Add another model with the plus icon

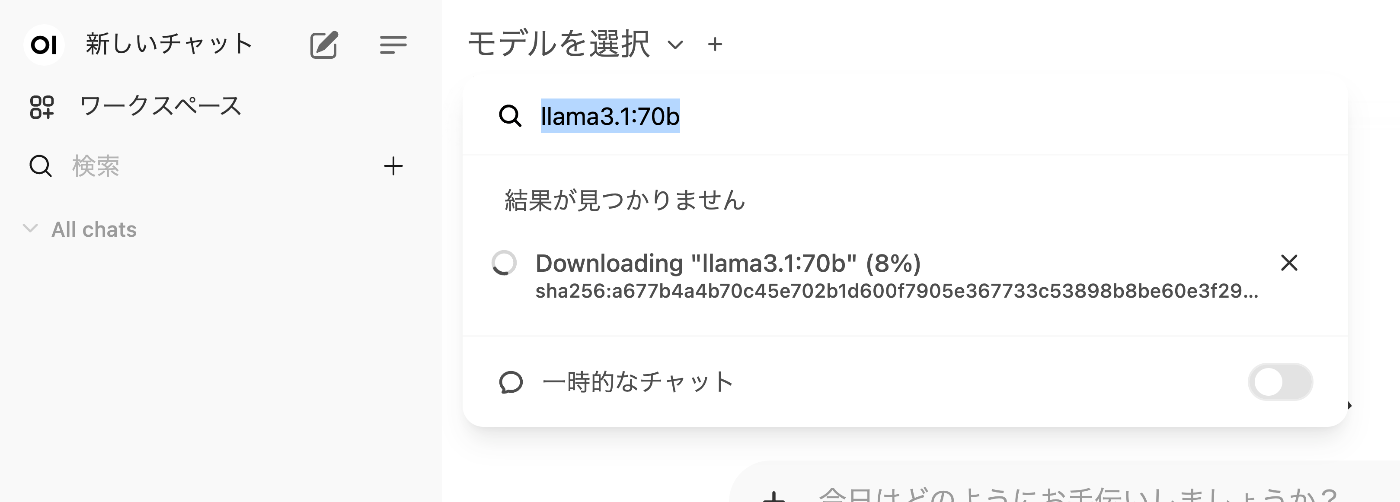point(715,45)
